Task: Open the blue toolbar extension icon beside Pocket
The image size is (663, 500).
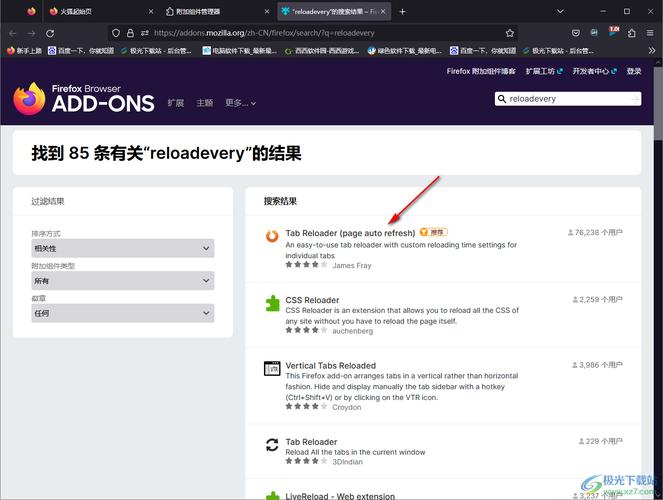Action: 594,33
